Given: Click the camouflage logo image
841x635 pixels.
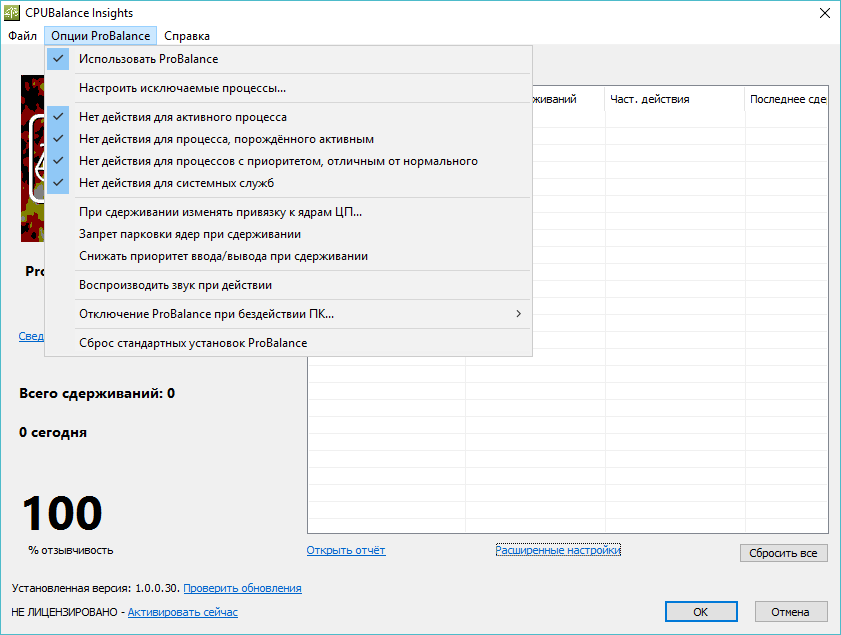Looking at the screenshot, I should pos(32,158).
